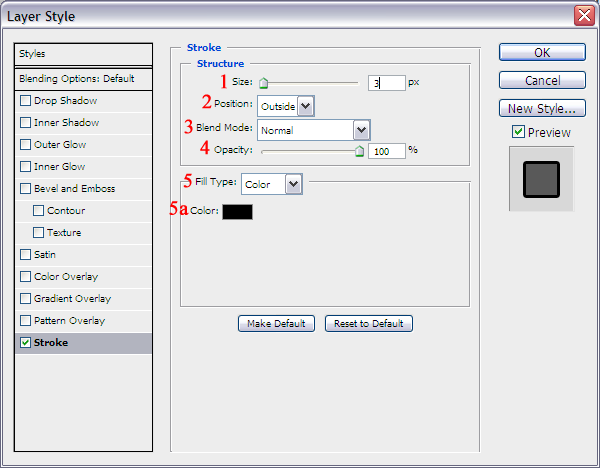The width and height of the screenshot is (600, 468).
Task: Click the Make Default button
Action: [276, 324]
